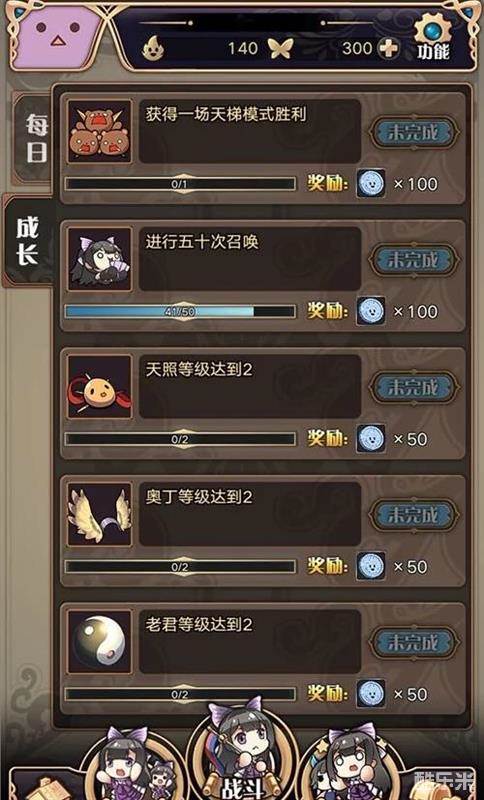
Task: Open the 战斗 battle button at bottom
Action: pos(243,753)
